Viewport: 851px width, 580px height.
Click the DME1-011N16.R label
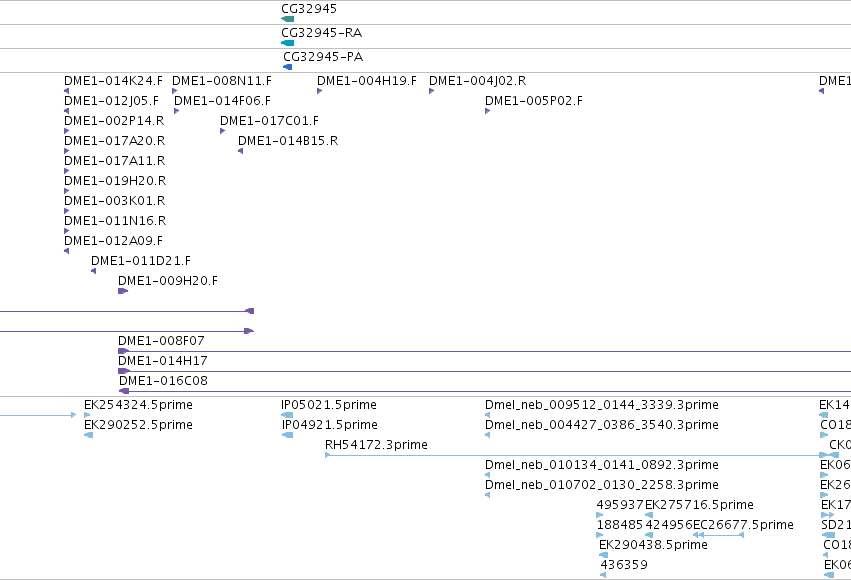click(x=115, y=221)
